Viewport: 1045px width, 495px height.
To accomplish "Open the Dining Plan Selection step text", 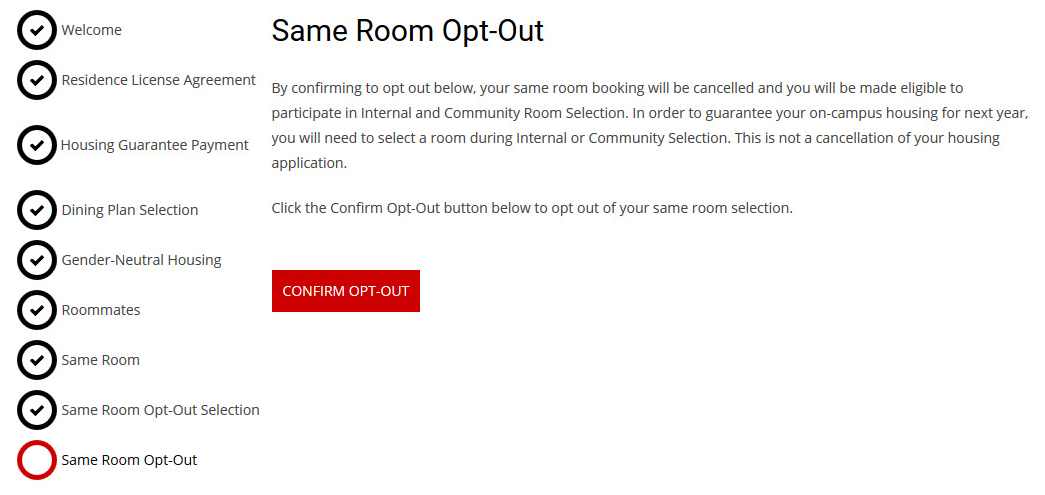I will pyautogui.click(x=129, y=210).
